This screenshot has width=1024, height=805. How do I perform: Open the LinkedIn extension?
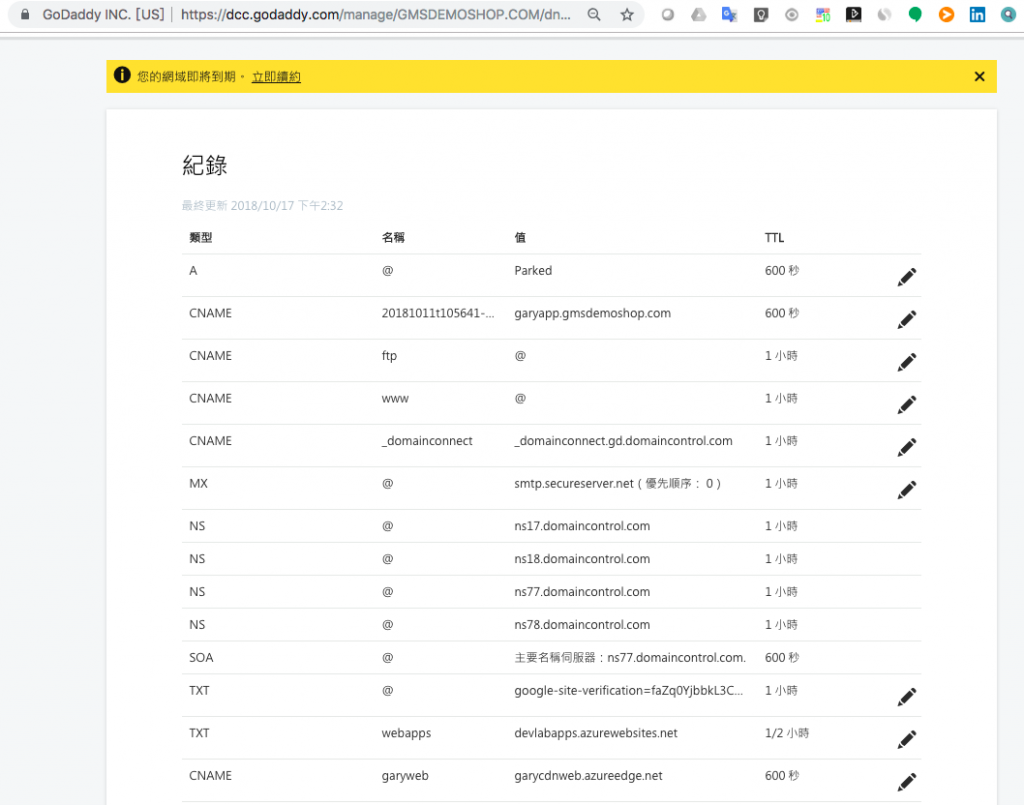pos(977,14)
